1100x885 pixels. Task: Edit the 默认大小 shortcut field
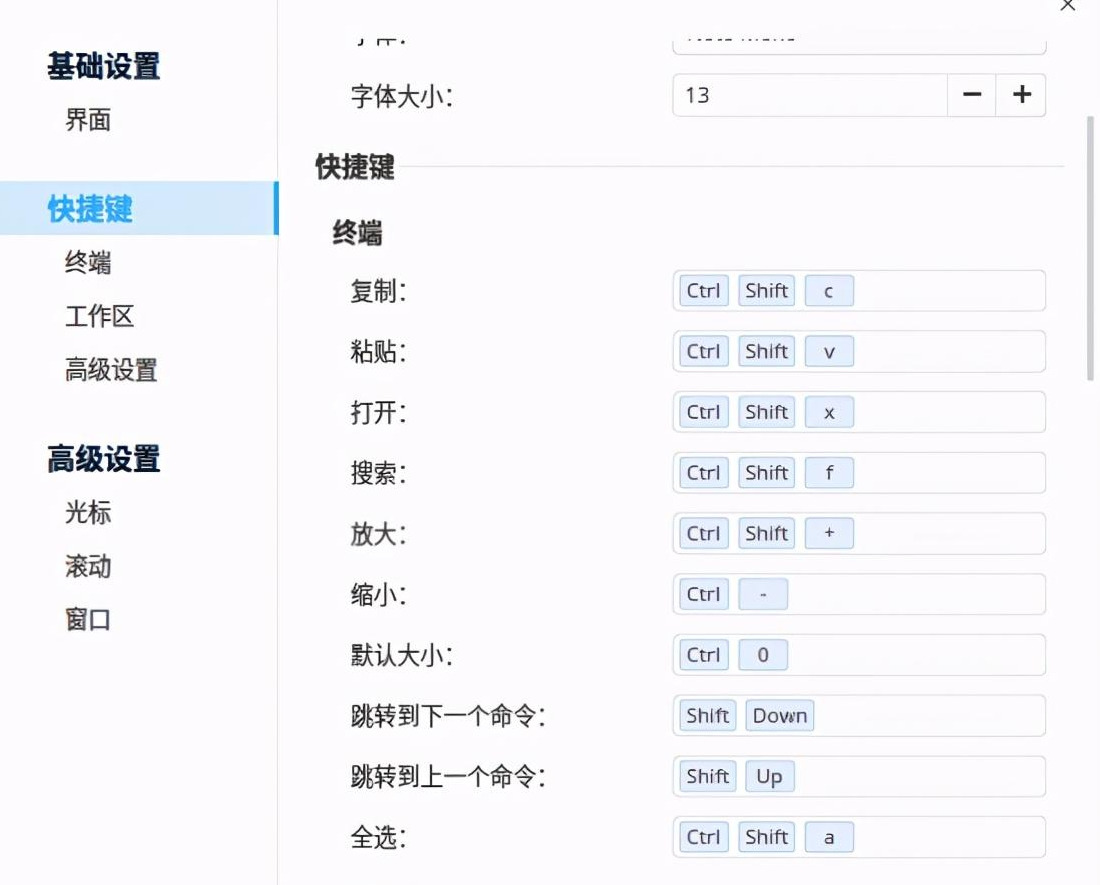coord(859,655)
